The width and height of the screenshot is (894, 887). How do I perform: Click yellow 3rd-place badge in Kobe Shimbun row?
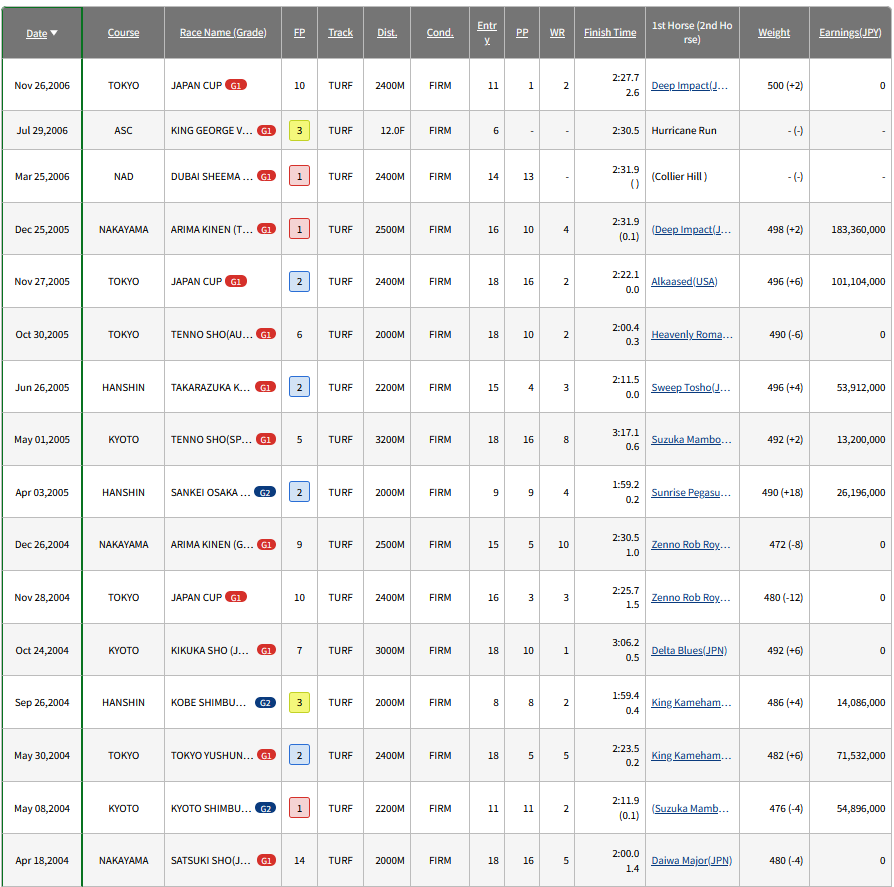click(299, 702)
